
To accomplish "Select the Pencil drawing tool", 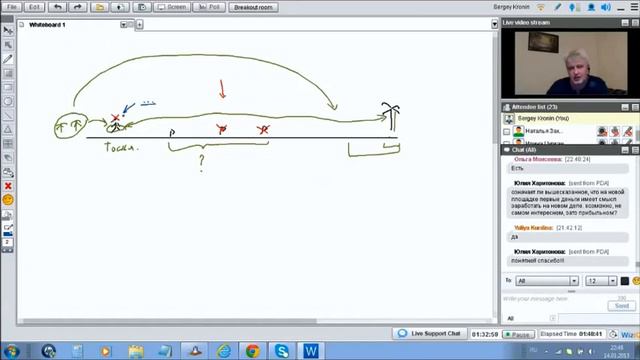I will (8, 59).
